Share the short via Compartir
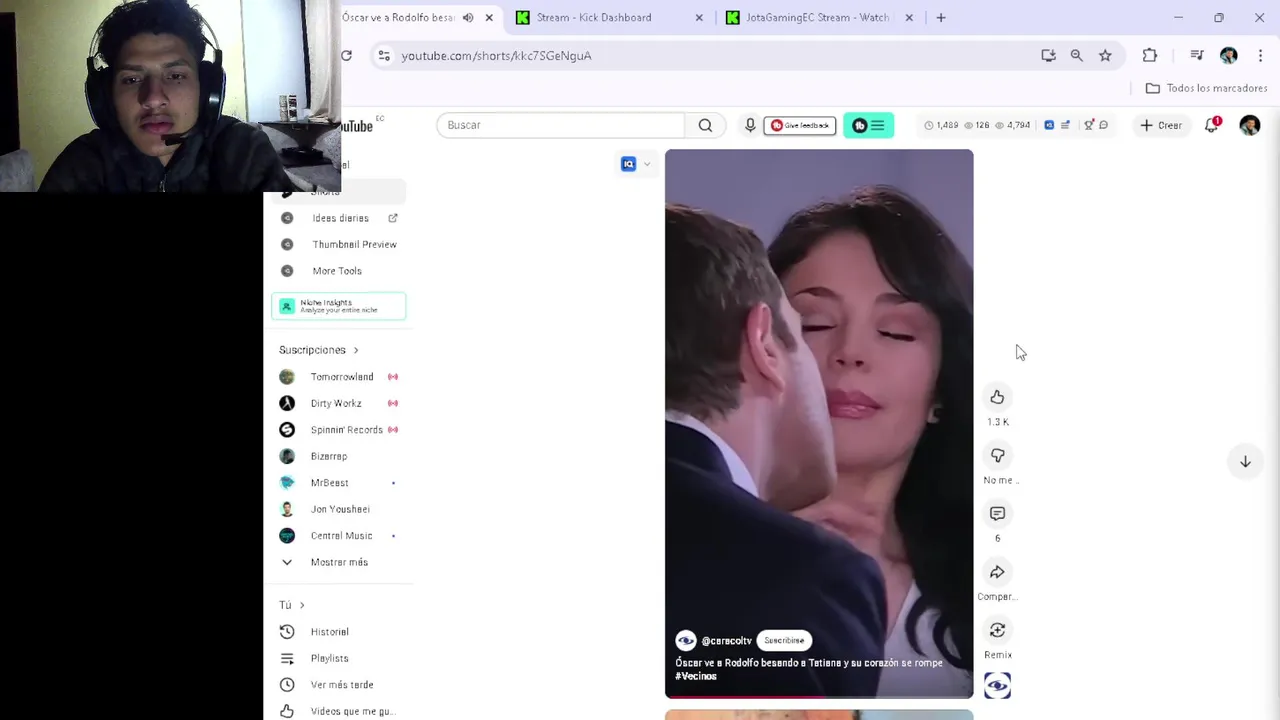 click(x=997, y=572)
